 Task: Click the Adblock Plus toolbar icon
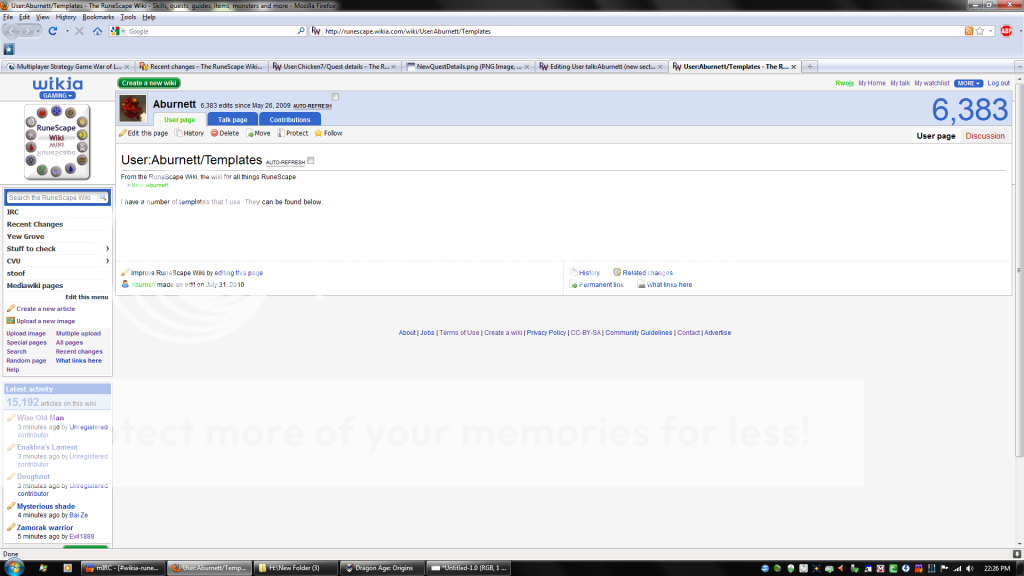click(1006, 31)
